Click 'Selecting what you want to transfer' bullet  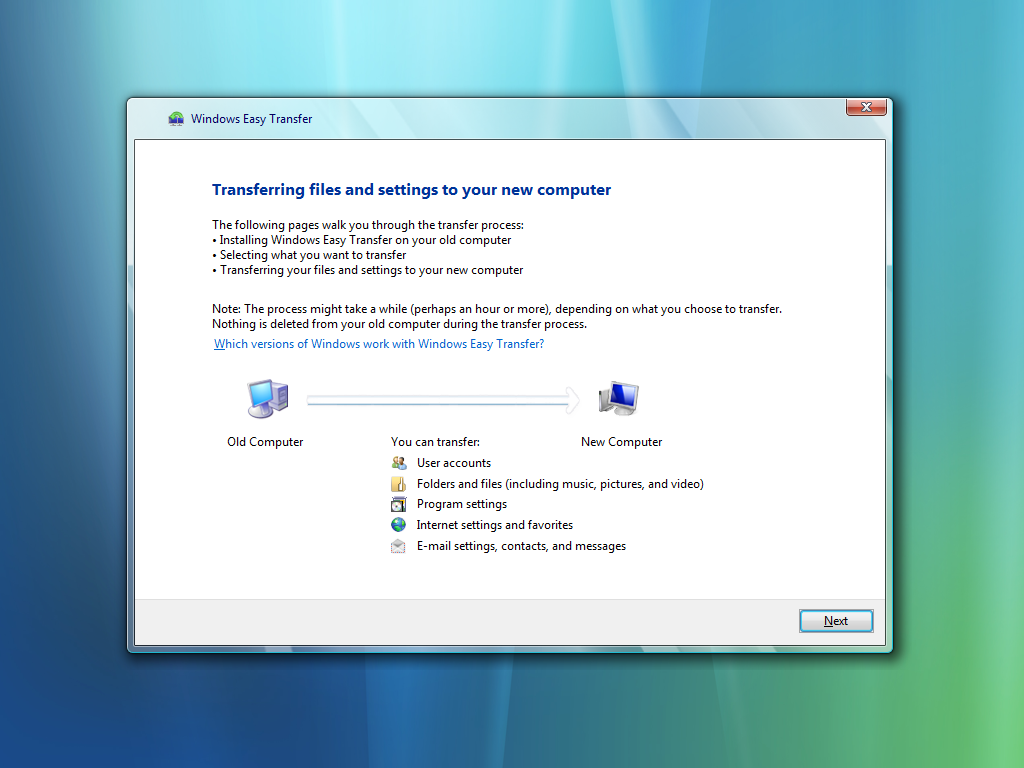309,255
